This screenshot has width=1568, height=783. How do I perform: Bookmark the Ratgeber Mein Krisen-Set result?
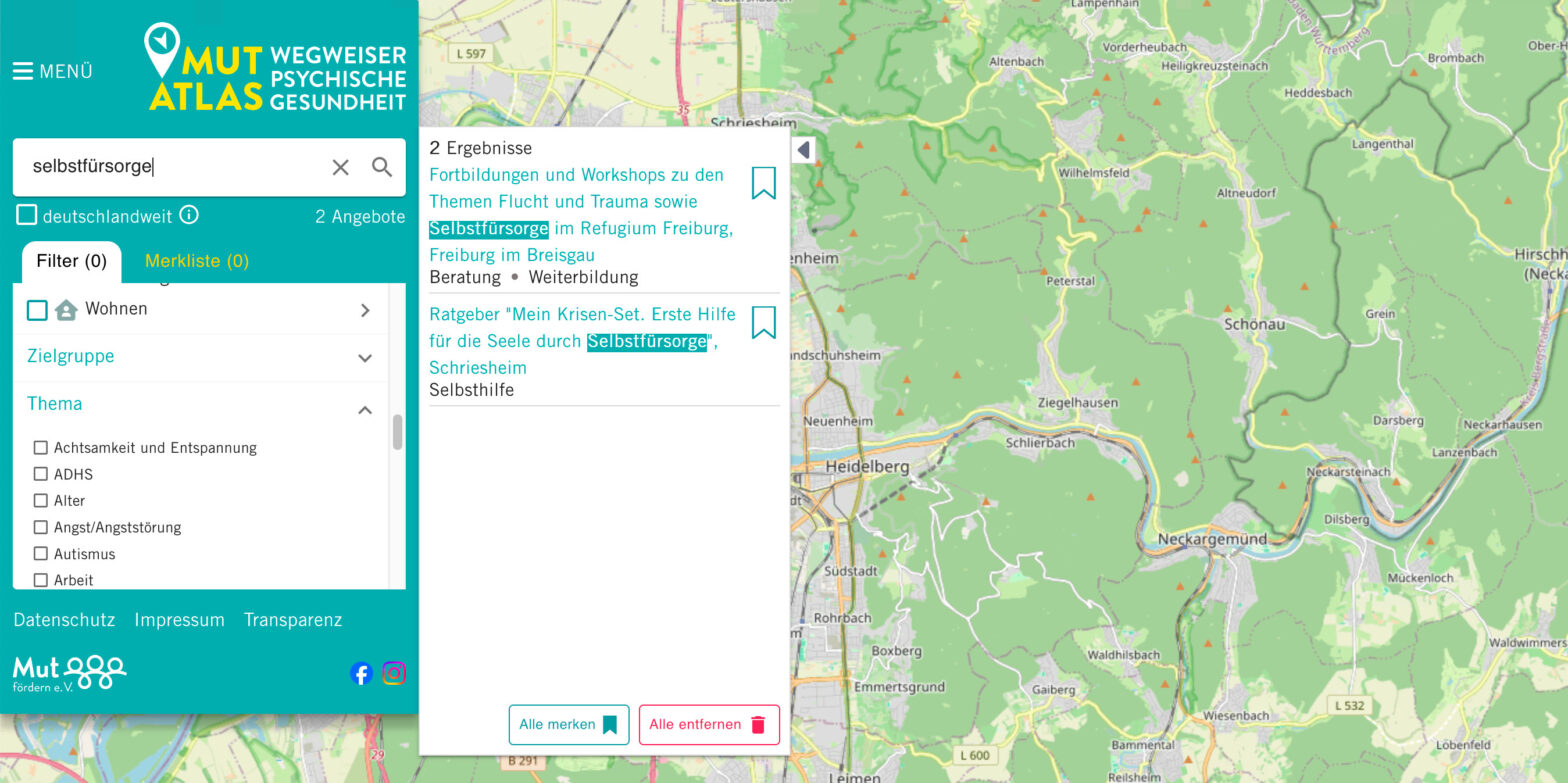click(x=764, y=322)
